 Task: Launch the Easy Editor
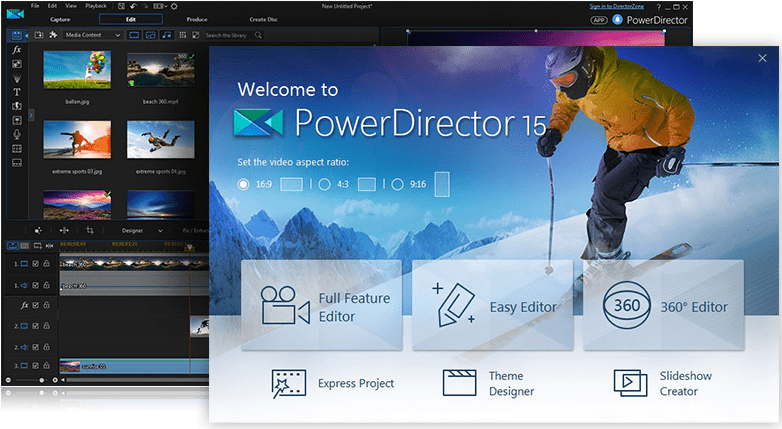point(493,305)
